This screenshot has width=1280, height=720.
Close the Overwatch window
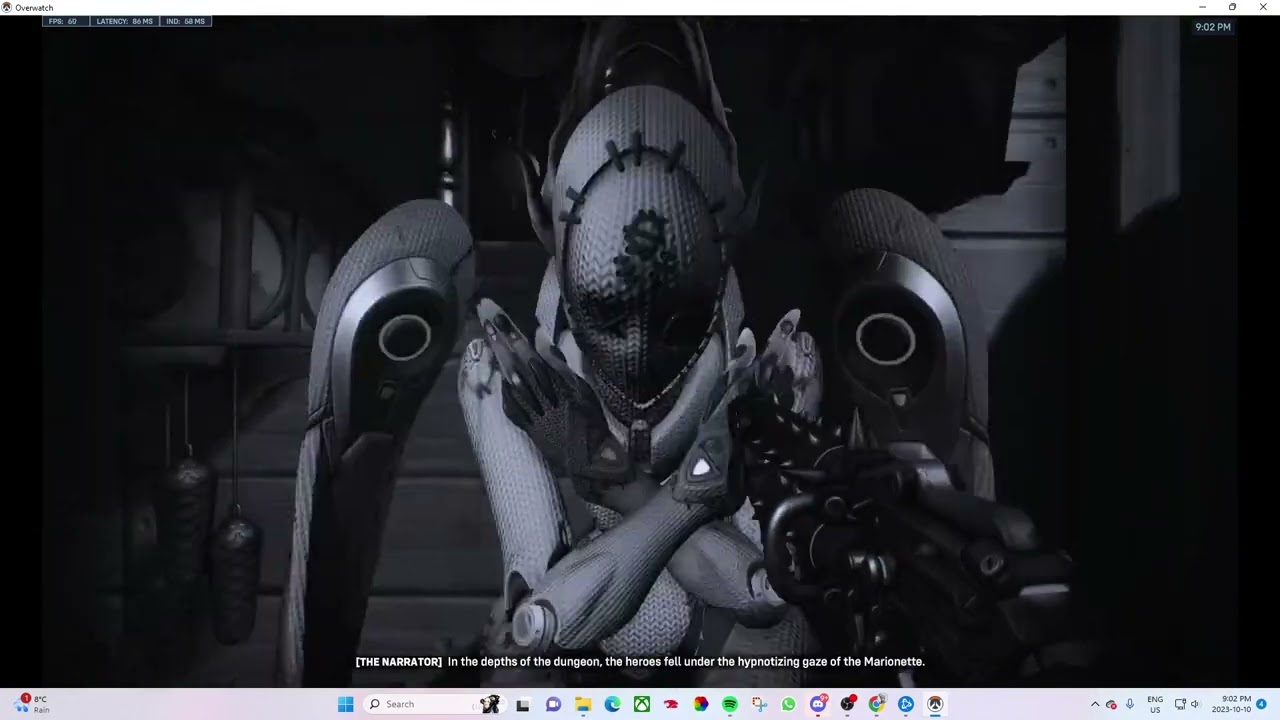pyautogui.click(x=1263, y=7)
